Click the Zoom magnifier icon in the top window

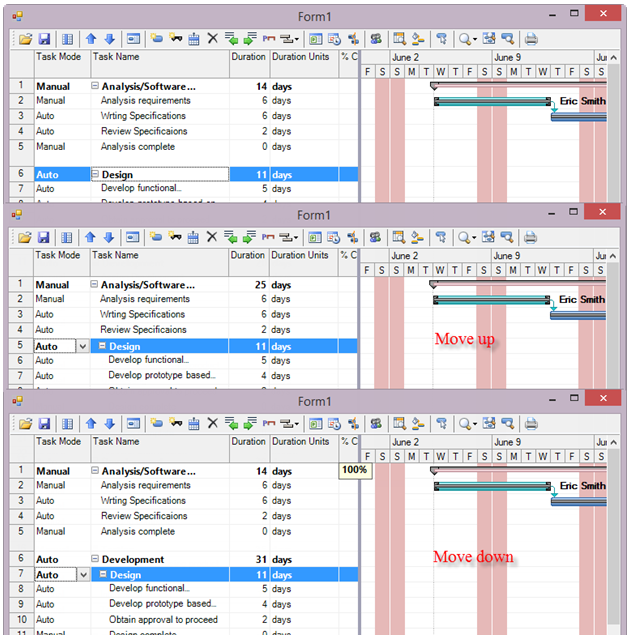coord(464,39)
